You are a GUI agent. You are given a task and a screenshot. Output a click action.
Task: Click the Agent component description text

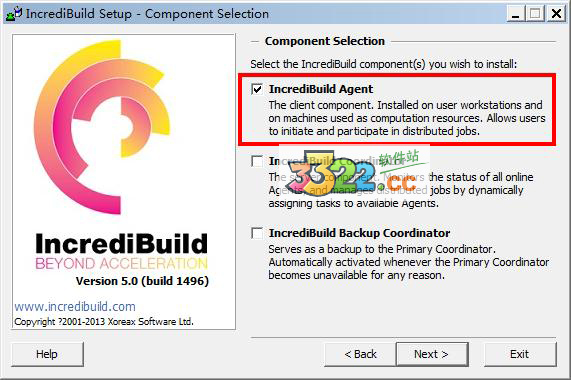coord(407,118)
